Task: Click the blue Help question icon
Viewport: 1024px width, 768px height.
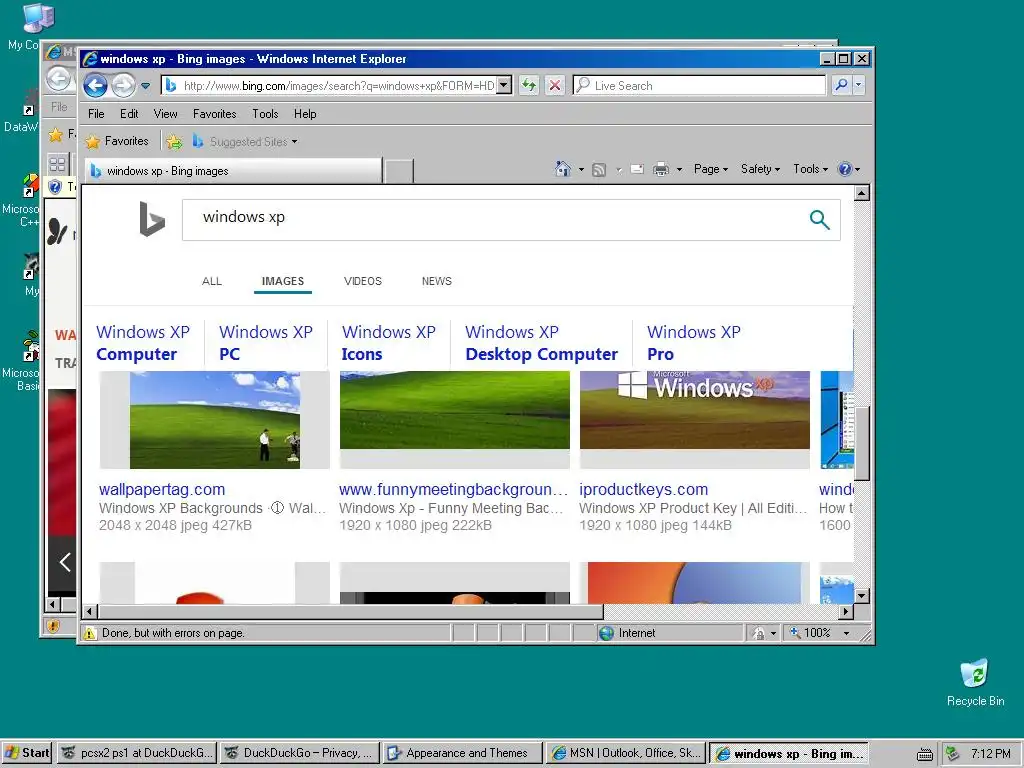Action: [x=845, y=169]
